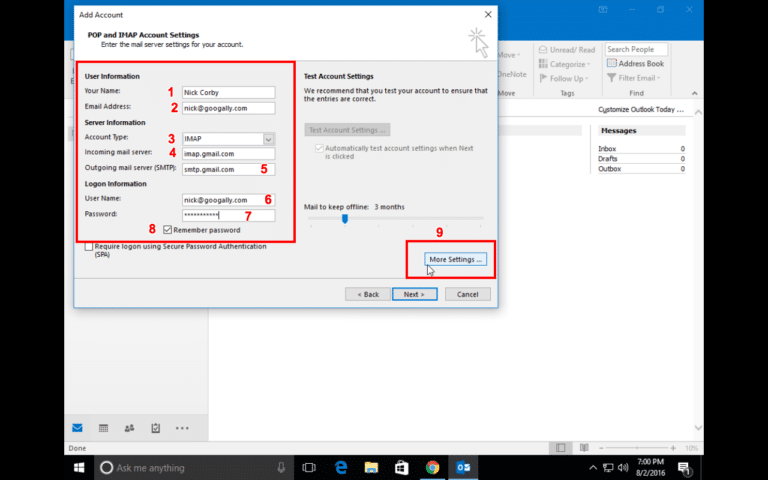Click the Email Address field
Image resolution: width=768 pixels, height=480 pixels.
click(228, 108)
